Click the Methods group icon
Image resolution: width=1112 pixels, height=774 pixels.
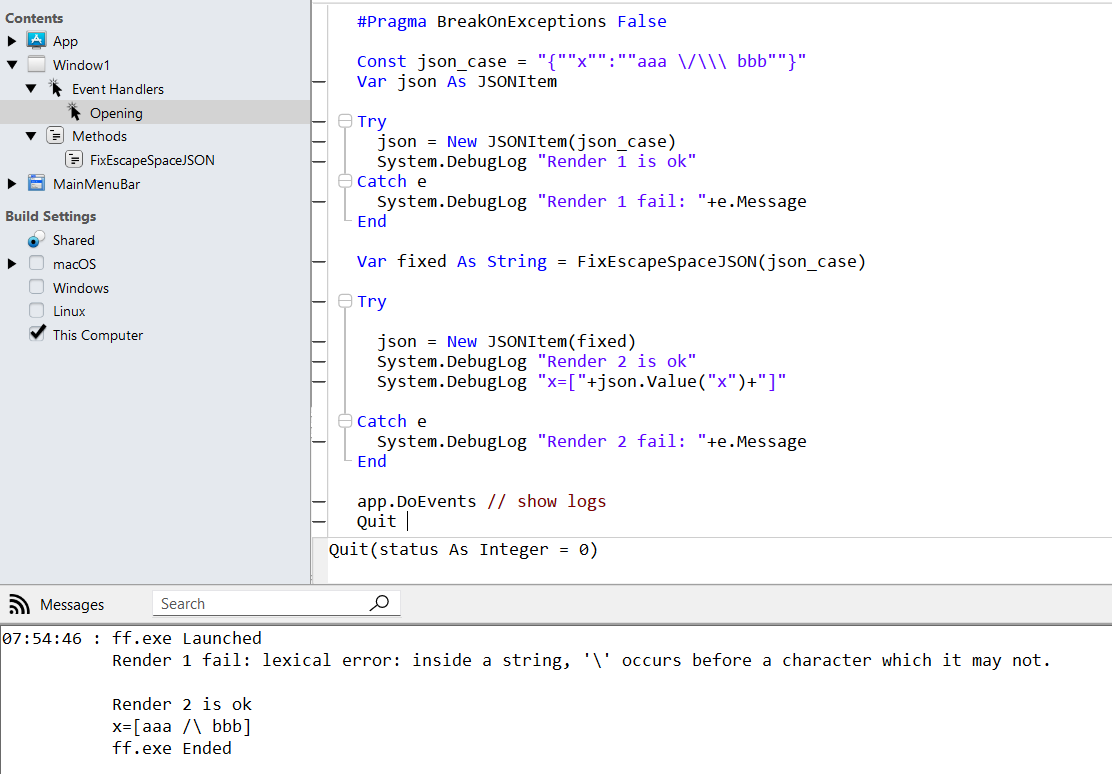(x=55, y=136)
